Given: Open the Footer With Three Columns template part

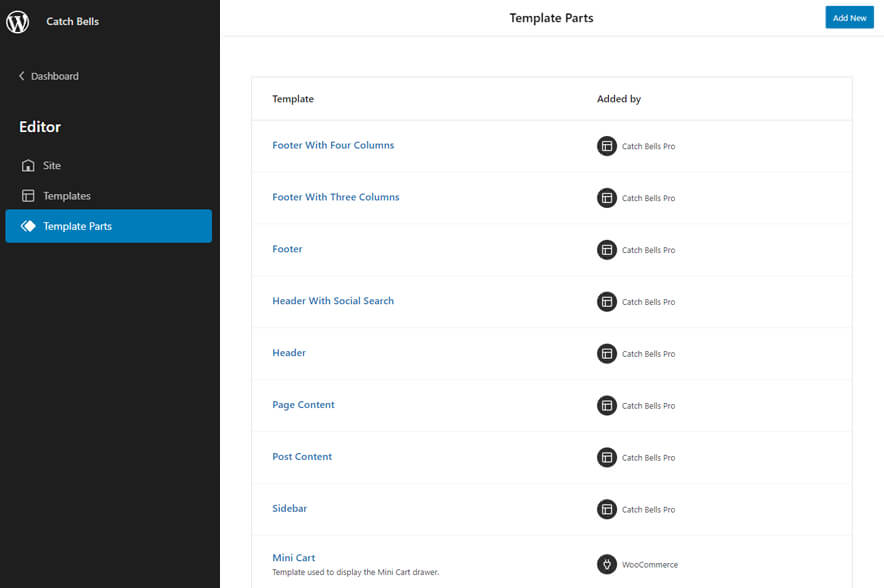Looking at the screenshot, I should pos(336,197).
